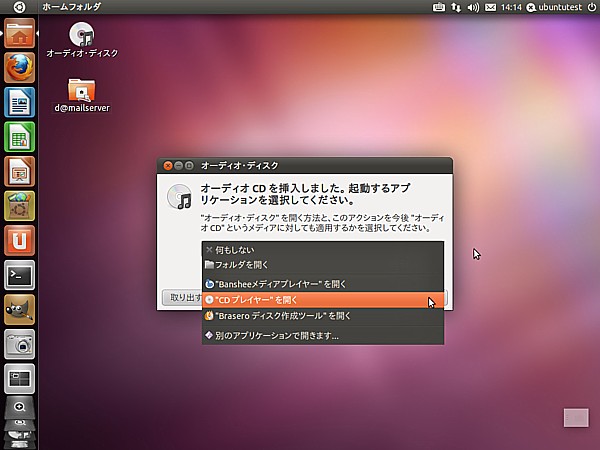The height and width of the screenshot is (450, 600).
Task: Launch LibreOffice Writer from the dock
Action: [x=19, y=102]
